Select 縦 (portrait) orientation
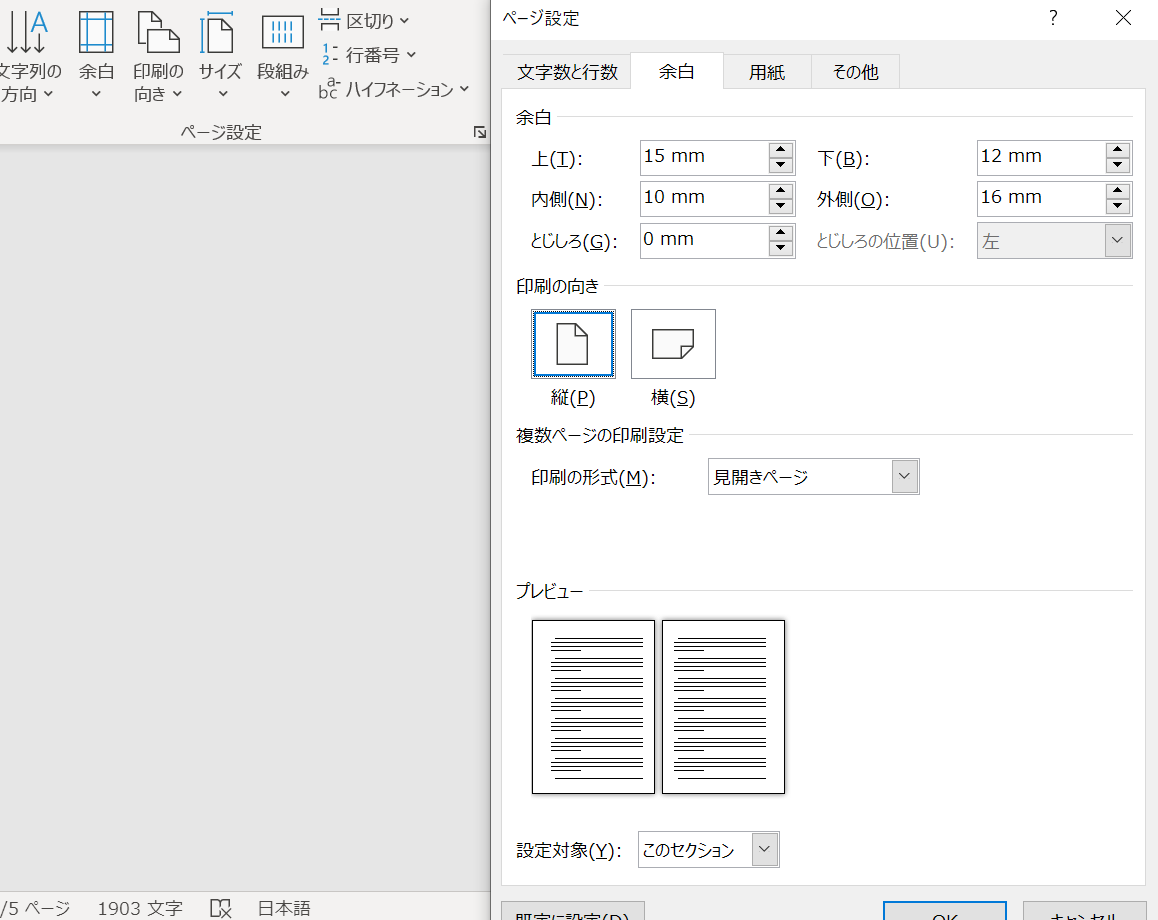This screenshot has width=1158, height=920. [573, 343]
